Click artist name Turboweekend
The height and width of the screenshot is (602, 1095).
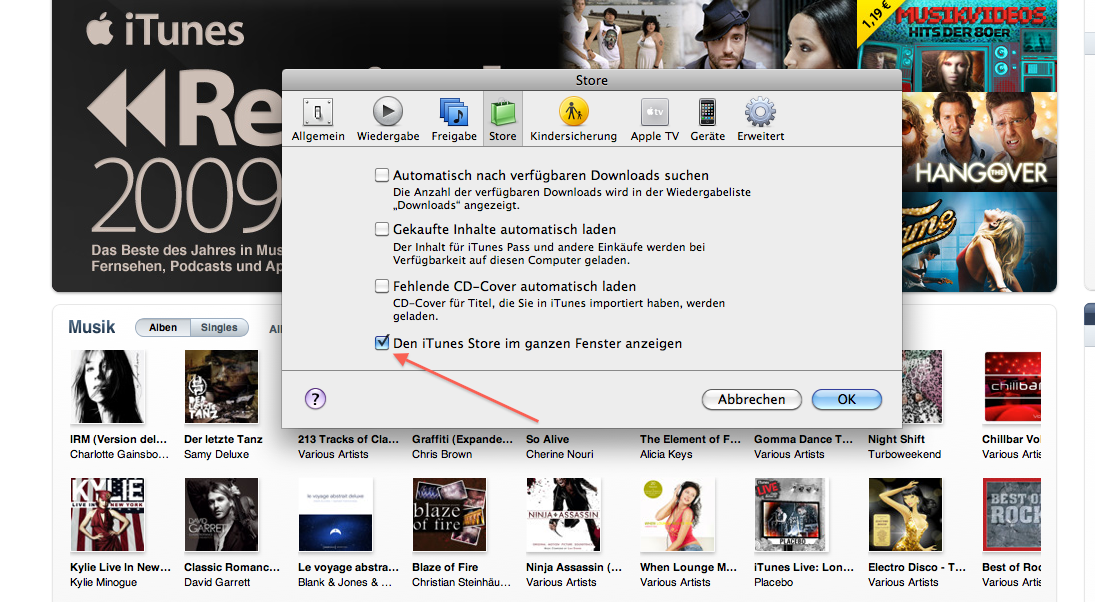[904, 455]
